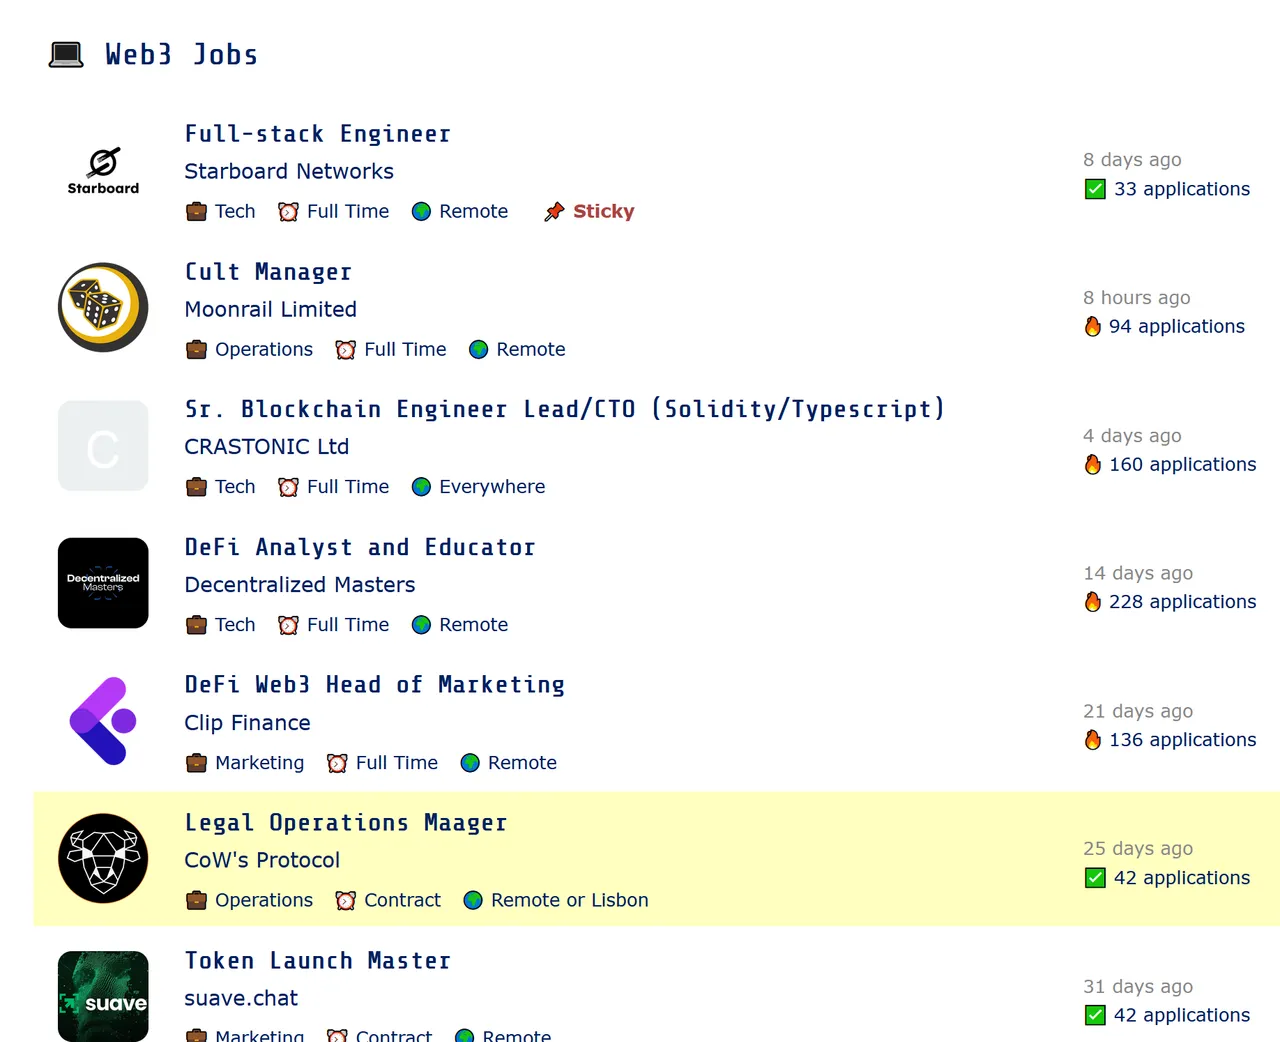Open the Decentralized Masters logo
This screenshot has height=1042, width=1280.
[x=103, y=583]
